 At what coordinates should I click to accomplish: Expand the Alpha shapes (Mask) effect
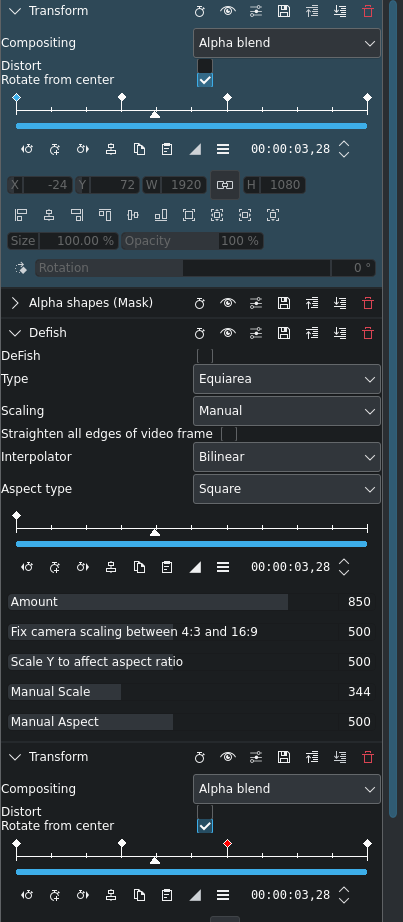coord(15,303)
